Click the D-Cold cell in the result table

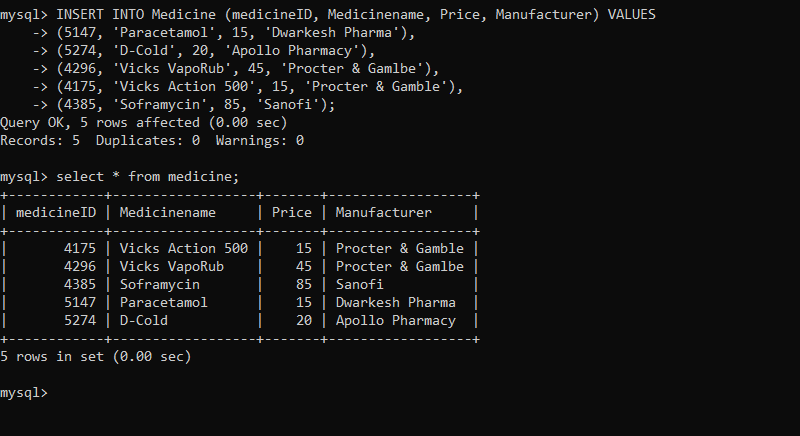tap(144, 320)
